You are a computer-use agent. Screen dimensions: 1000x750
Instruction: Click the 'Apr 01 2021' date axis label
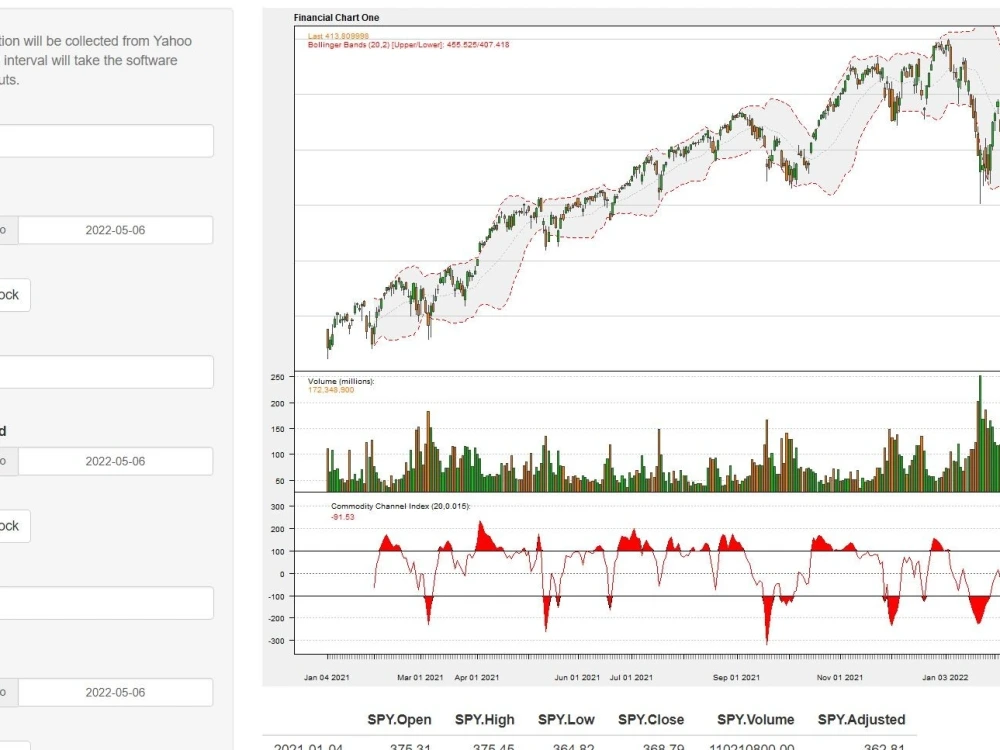point(476,677)
